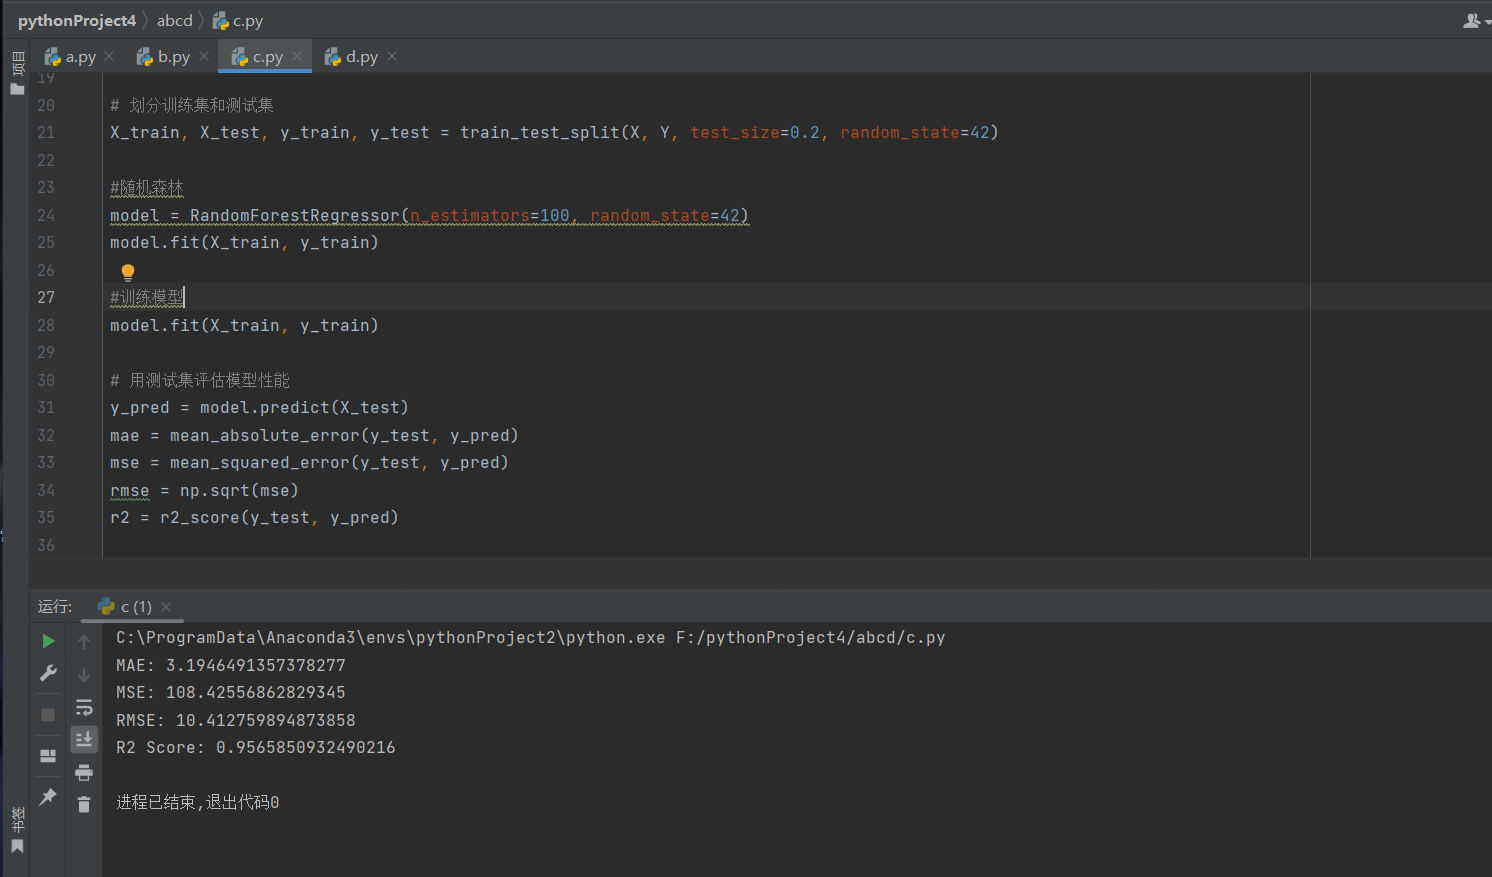Click train_test_split call on line 21
The height and width of the screenshot is (877, 1492).
click(540, 132)
